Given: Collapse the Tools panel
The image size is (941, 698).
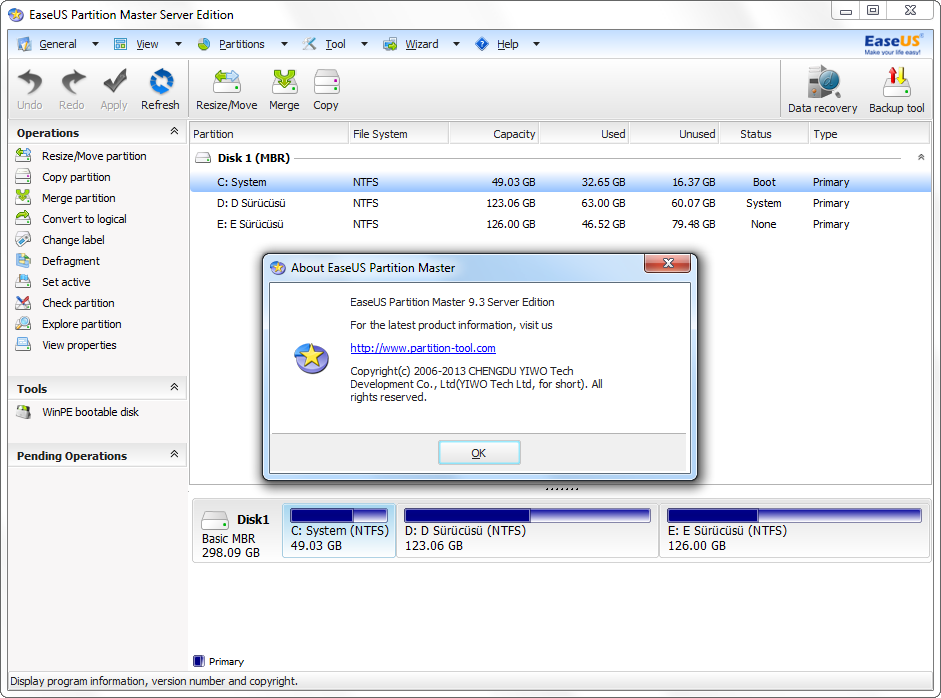Looking at the screenshot, I should [x=174, y=387].
